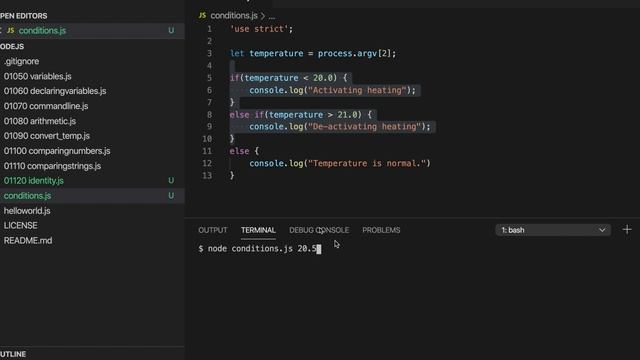Expand the Outline section
The image size is (640, 360).
pos(13,354)
